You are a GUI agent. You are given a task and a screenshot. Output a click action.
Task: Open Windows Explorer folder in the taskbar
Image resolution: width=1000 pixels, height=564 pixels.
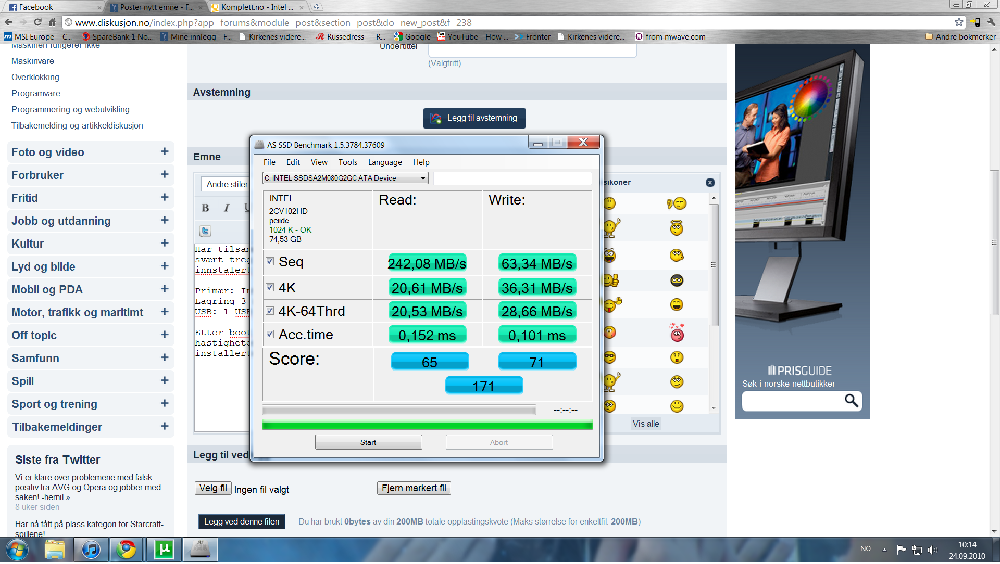click(55, 550)
